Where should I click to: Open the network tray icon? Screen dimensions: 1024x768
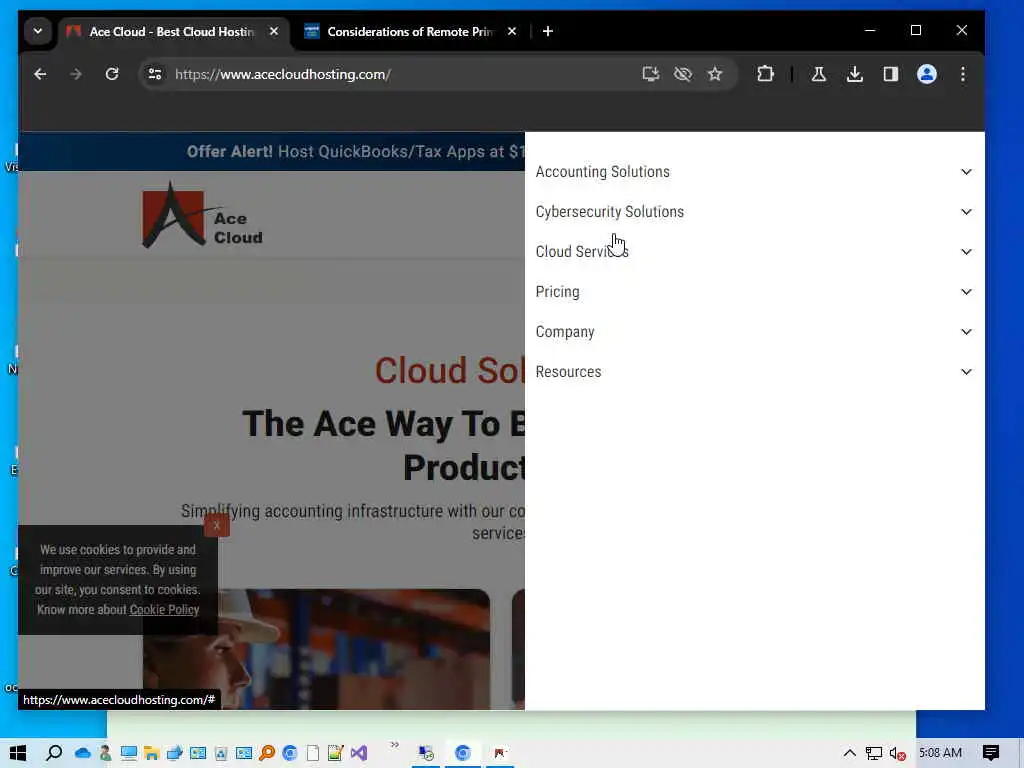point(873,753)
